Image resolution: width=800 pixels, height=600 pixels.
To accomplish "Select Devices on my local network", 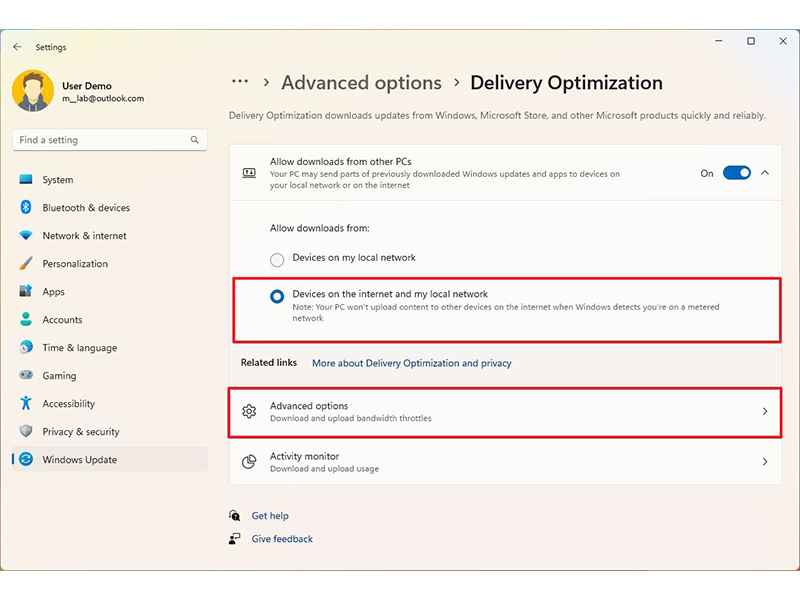I will point(277,260).
